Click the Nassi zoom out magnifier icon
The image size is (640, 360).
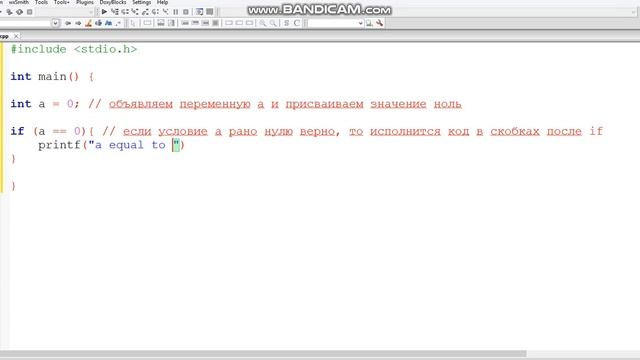pos(273,23)
